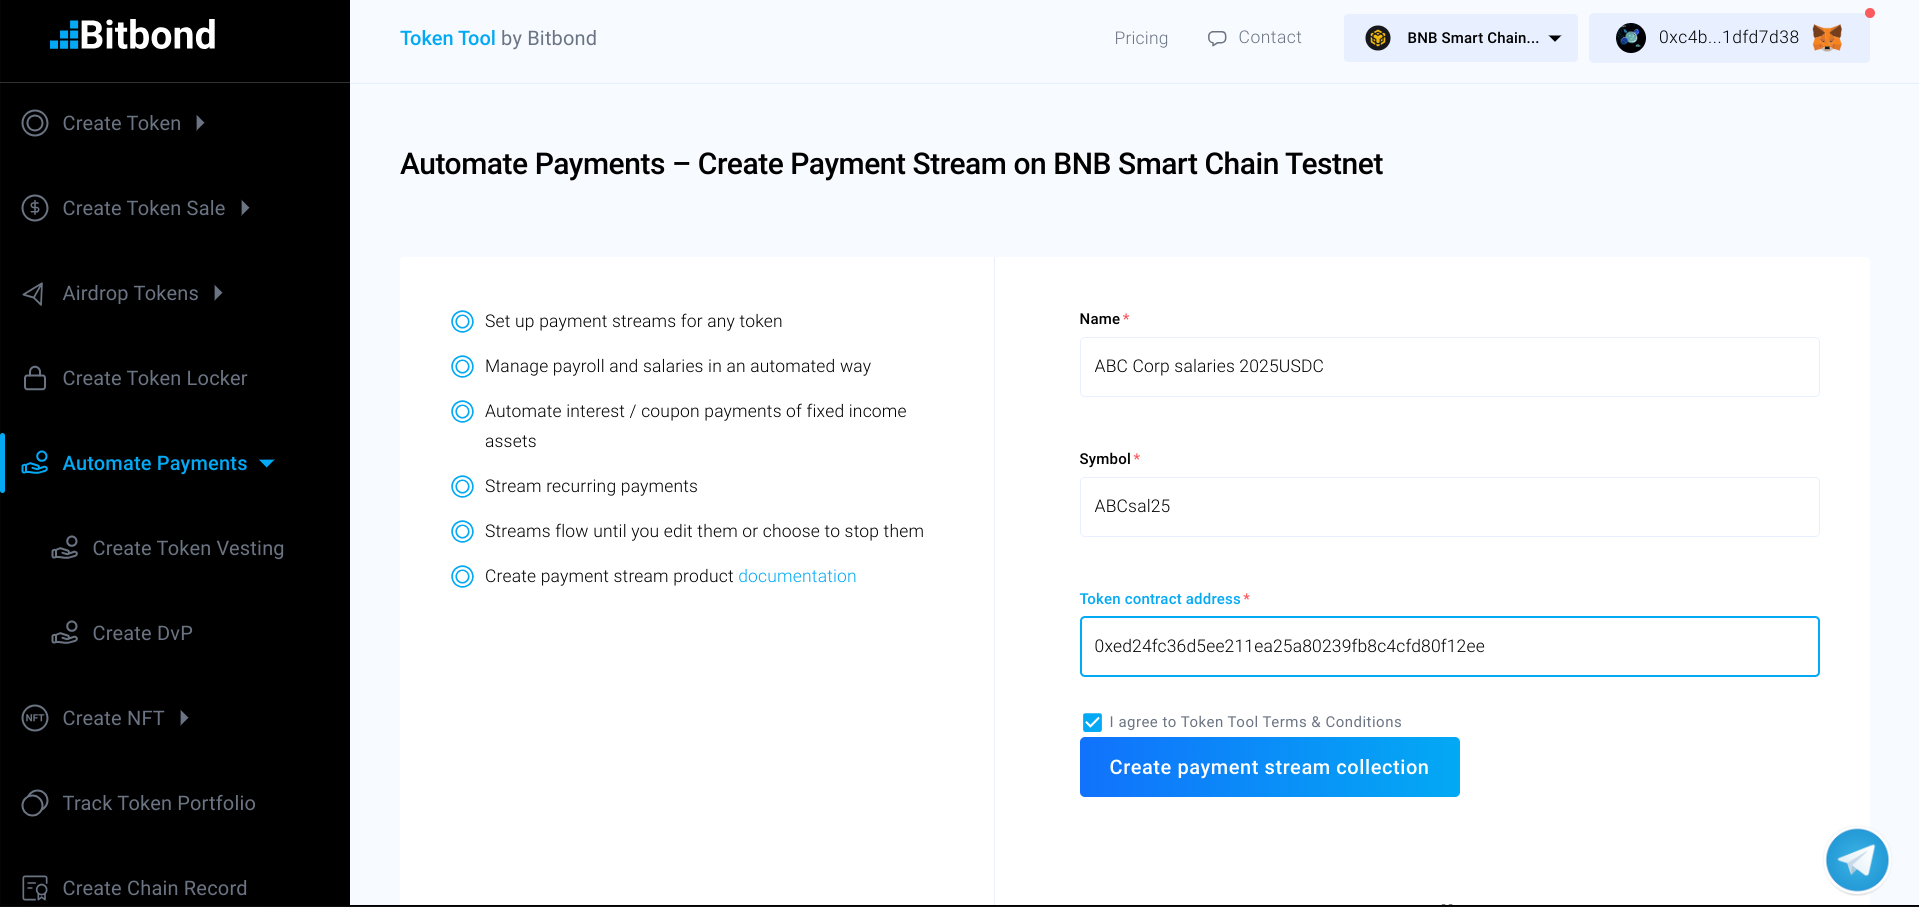The height and width of the screenshot is (907, 1919).
Task: Open Create Token Vesting menu item
Action: point(188,548)
